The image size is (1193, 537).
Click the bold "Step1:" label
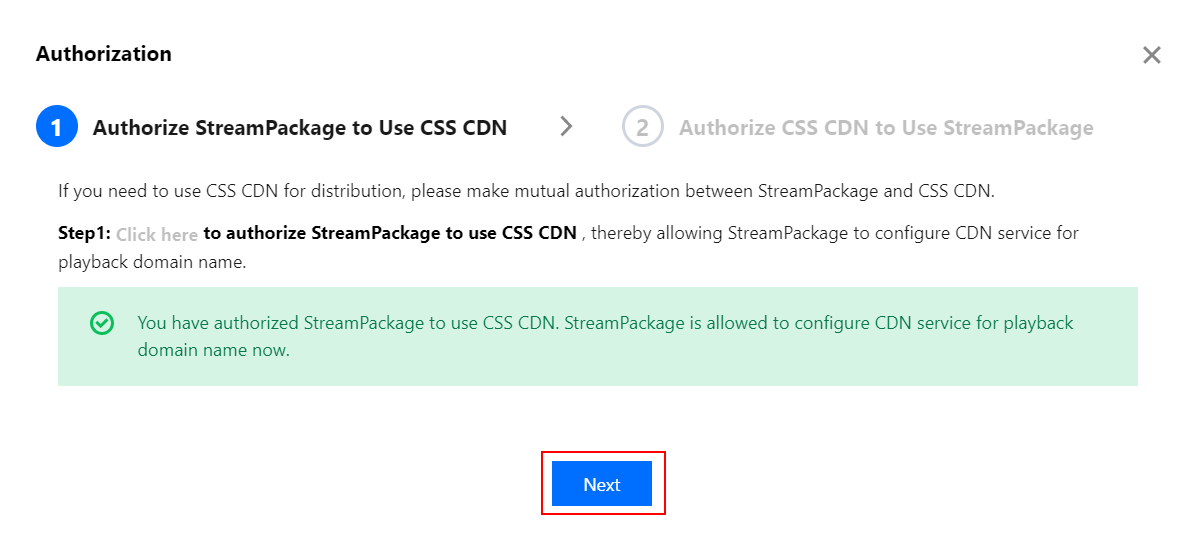coord(84,234)
